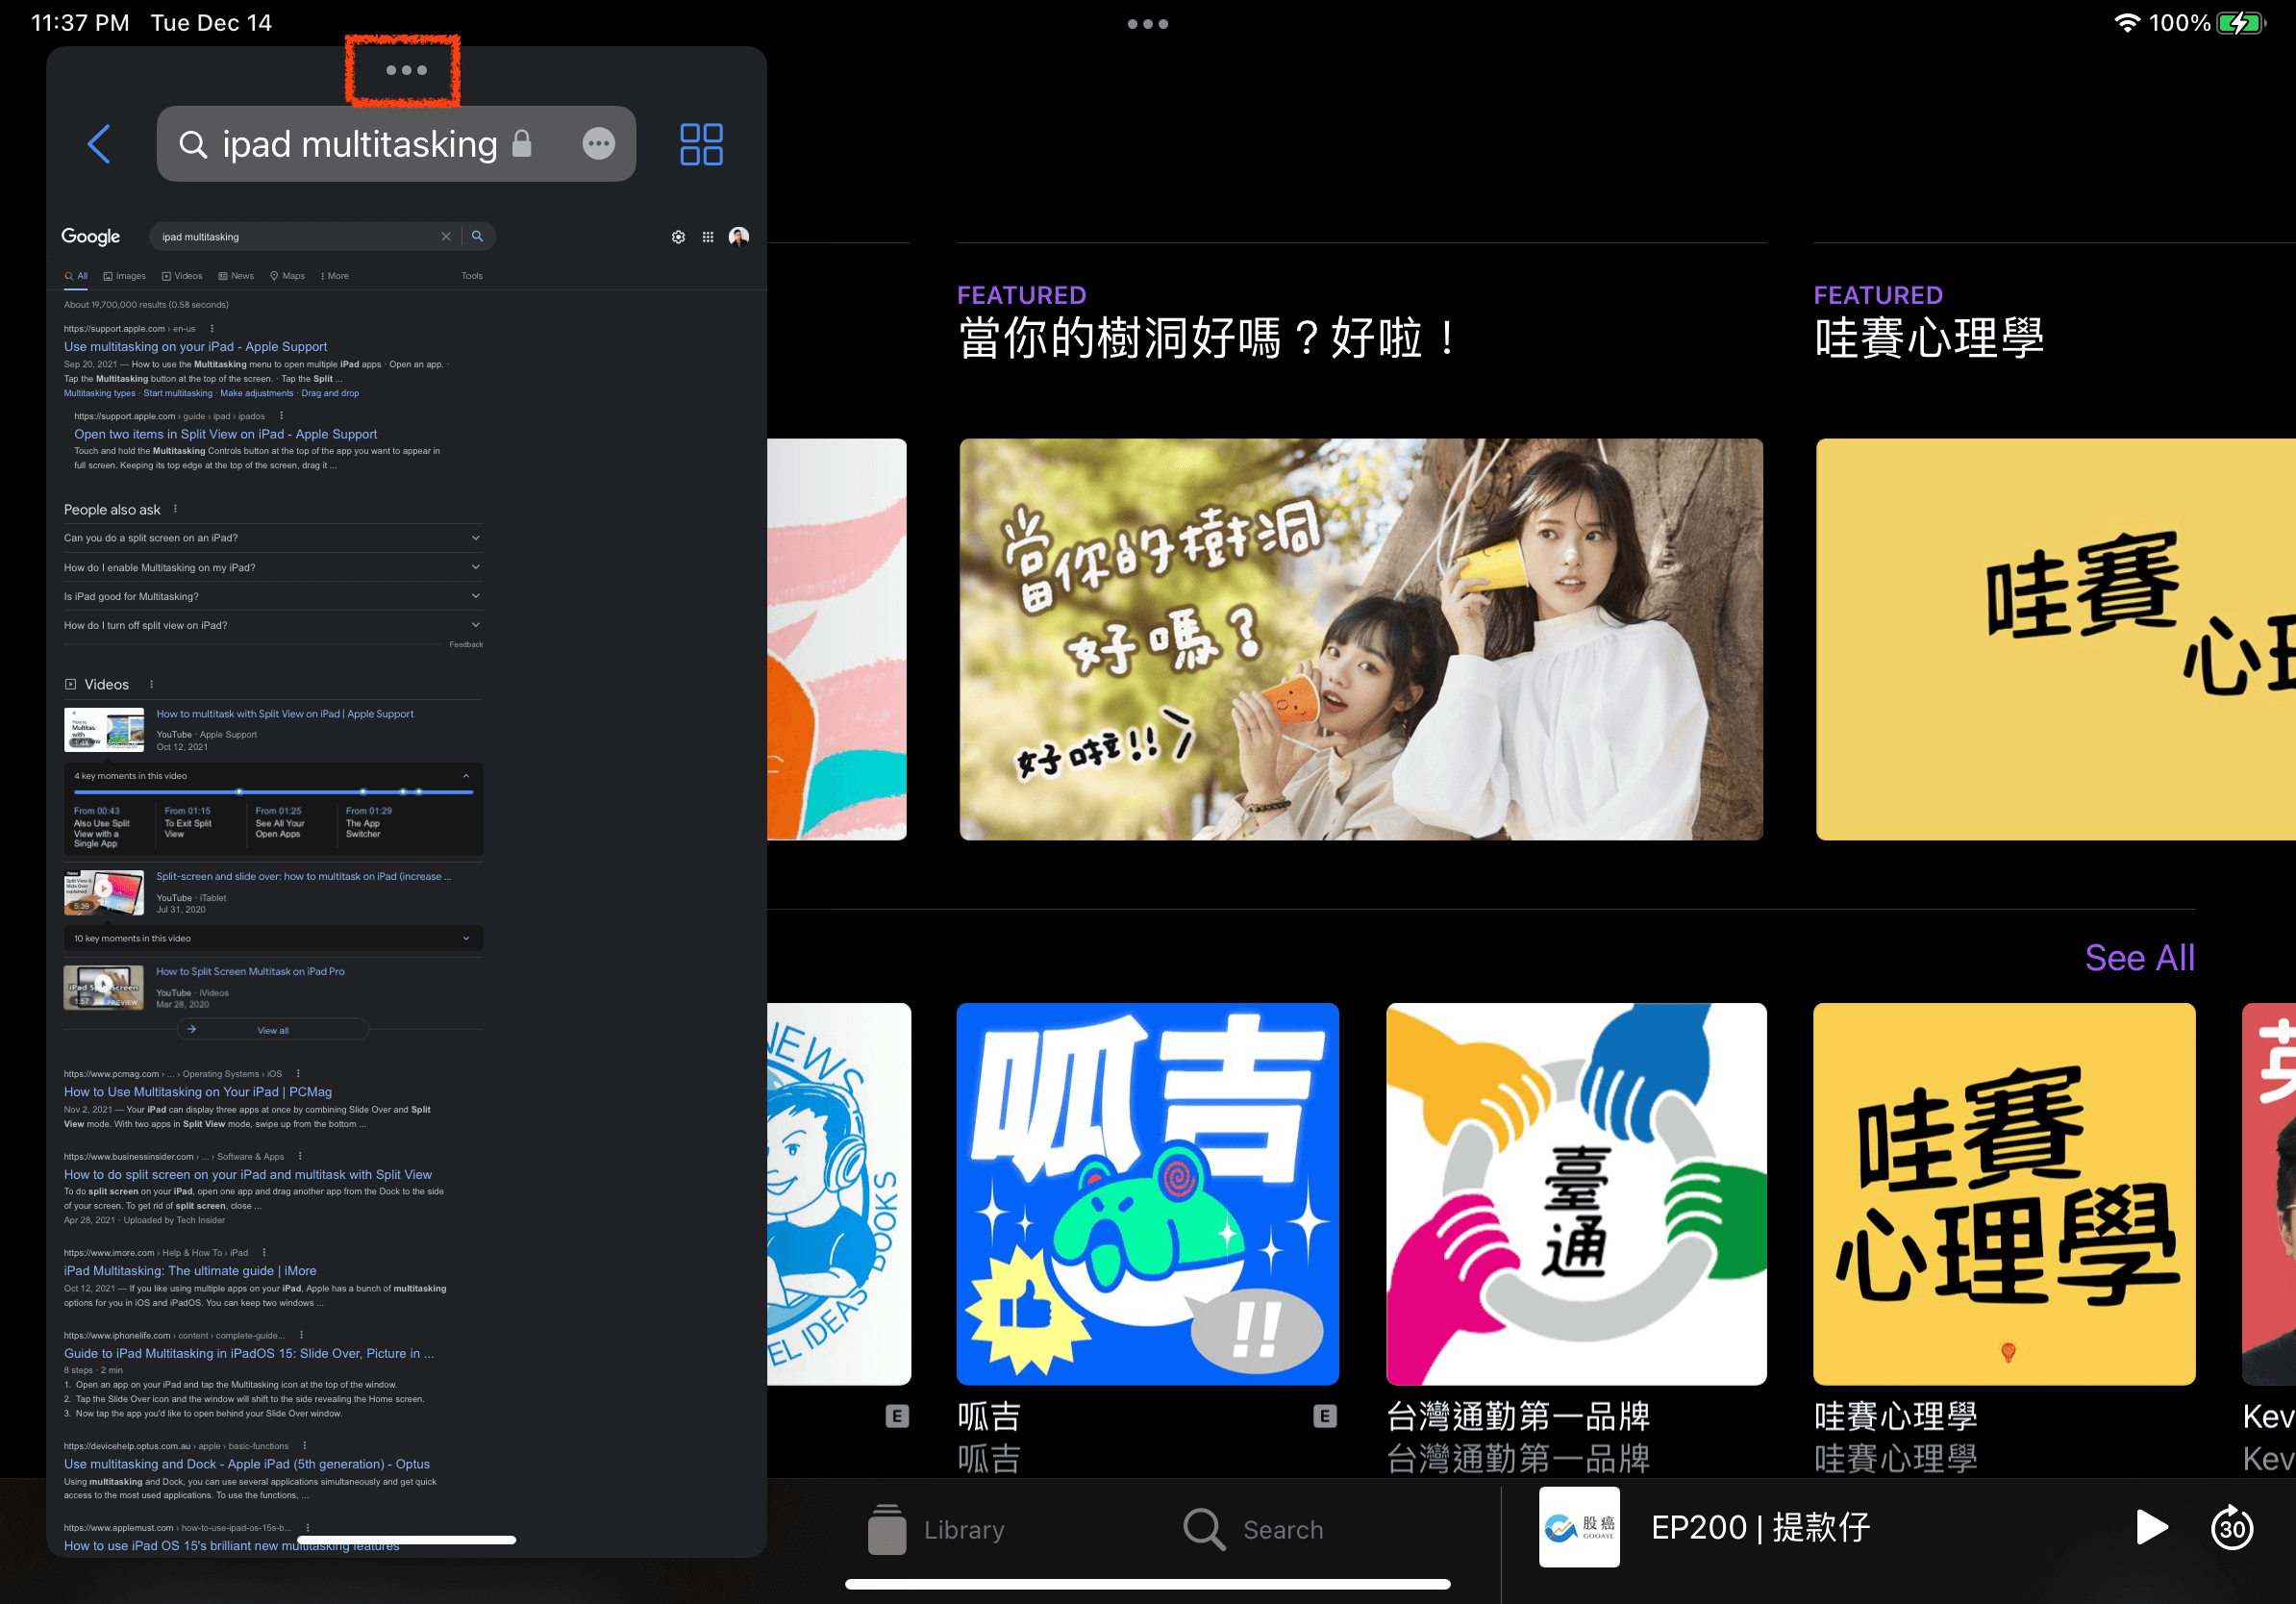The width and height of the screenshot is (2296, 1604).
Task: Tap the Slide Over multitasking dots
Action: coord(406,70)
